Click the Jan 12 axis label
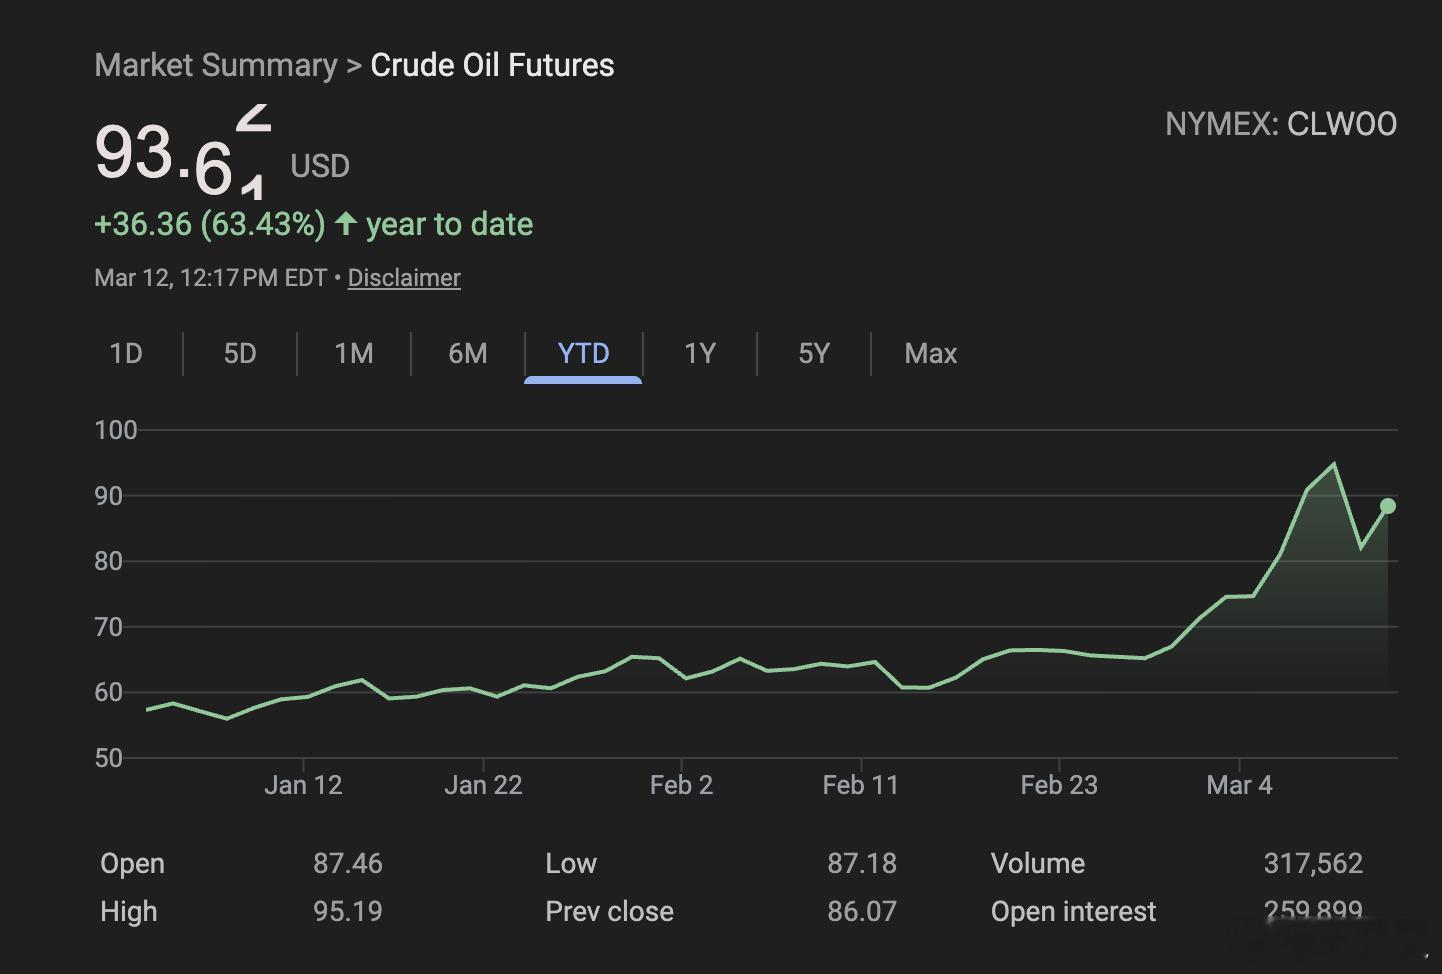This screenshot has height=974, width=1442. [x=303, y=785]
